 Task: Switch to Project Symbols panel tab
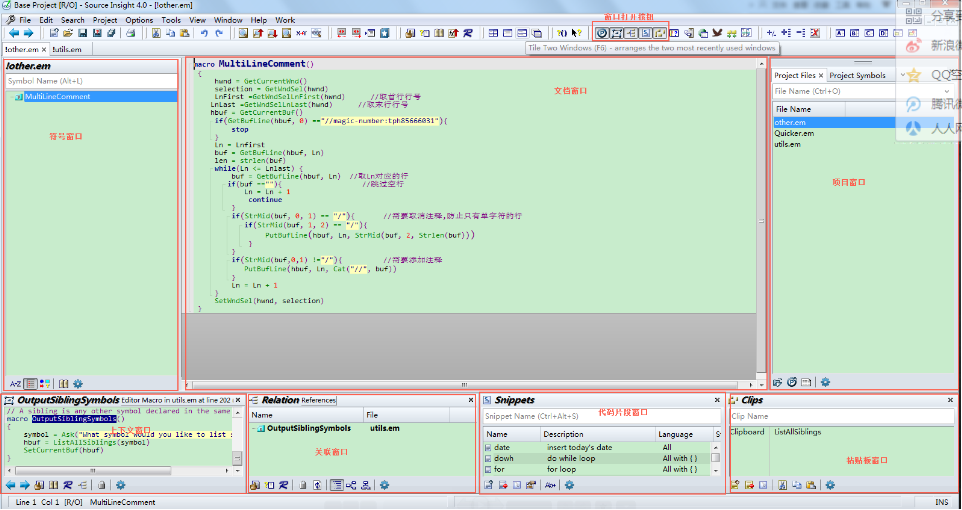click(857, 75)
